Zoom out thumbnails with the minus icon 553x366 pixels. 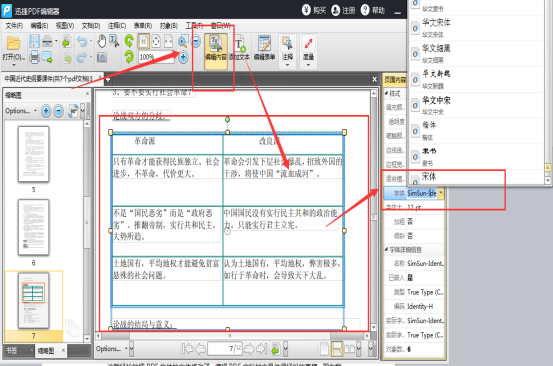click(x=59, y=111)
